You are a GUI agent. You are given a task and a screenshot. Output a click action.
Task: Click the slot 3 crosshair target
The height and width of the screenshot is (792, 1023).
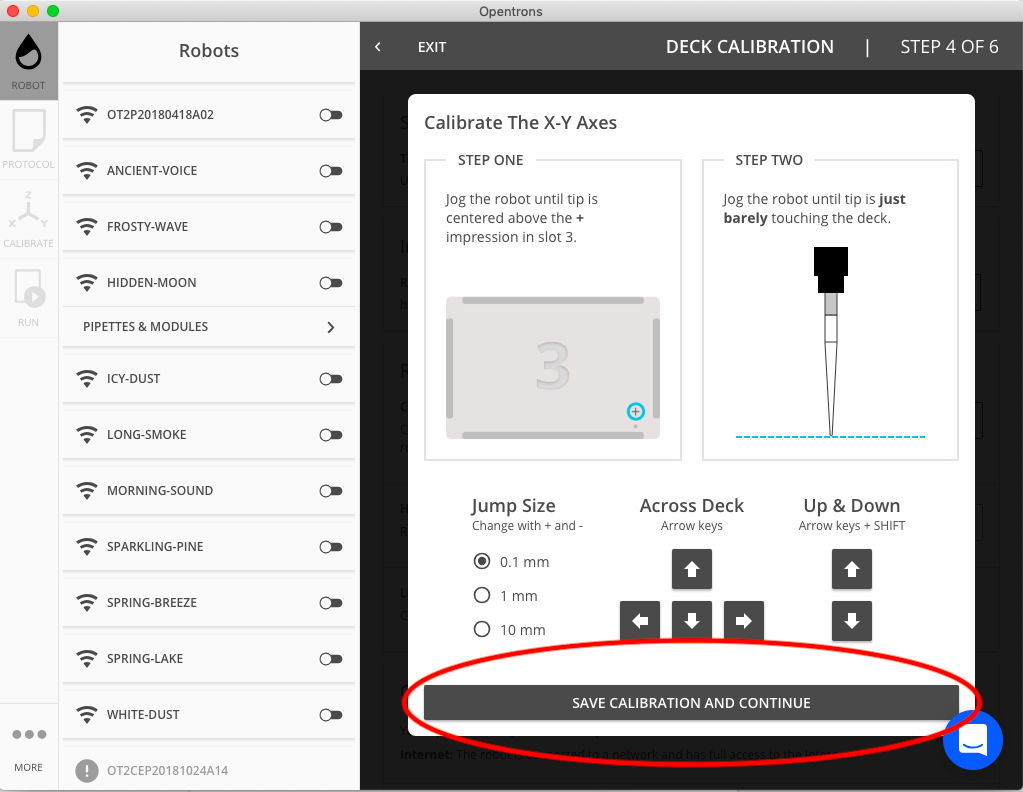(x=635, y=411)
